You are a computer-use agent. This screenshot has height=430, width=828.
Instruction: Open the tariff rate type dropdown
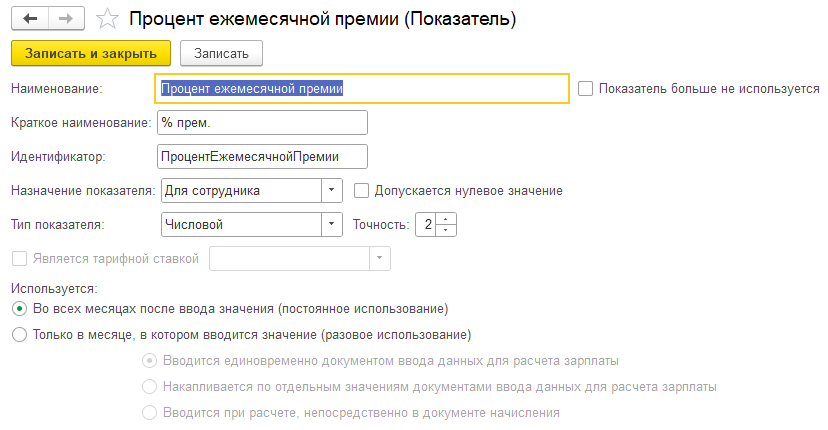[x=379, y=259]
